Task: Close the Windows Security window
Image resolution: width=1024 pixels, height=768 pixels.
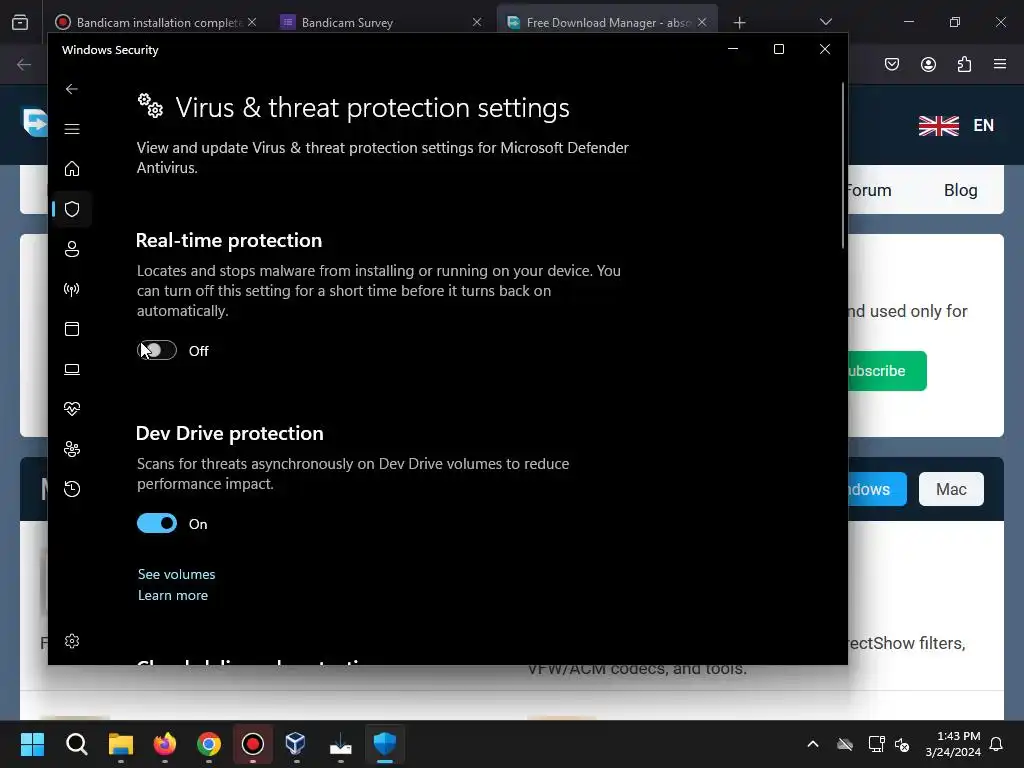Action: [x=825, y=49]
